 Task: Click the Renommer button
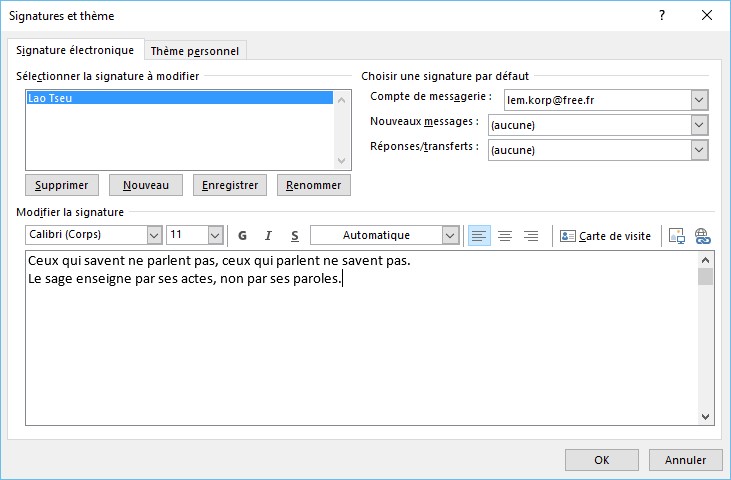pyautogui.click(x=314, y=185)
